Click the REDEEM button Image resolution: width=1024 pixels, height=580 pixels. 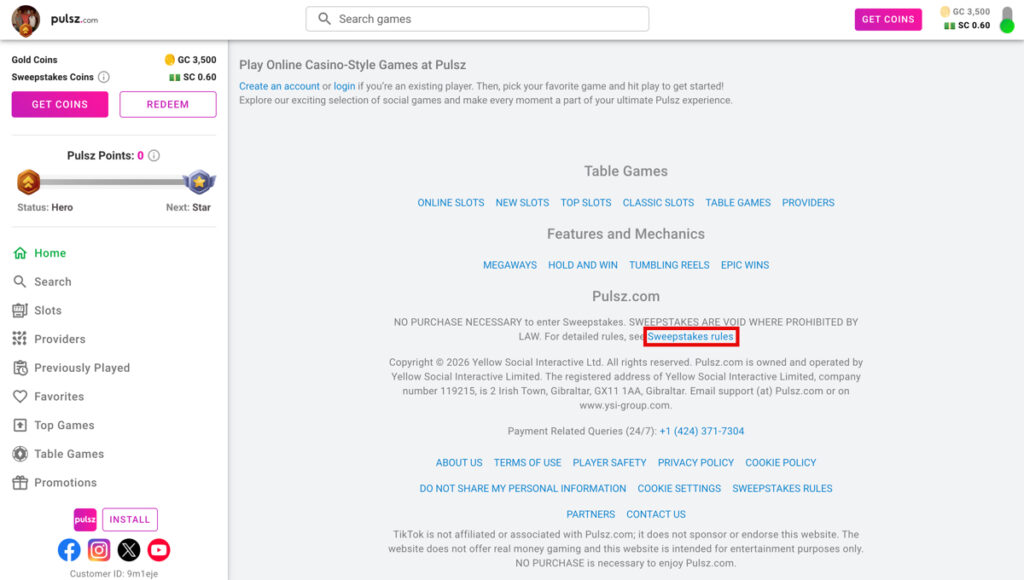168,105
